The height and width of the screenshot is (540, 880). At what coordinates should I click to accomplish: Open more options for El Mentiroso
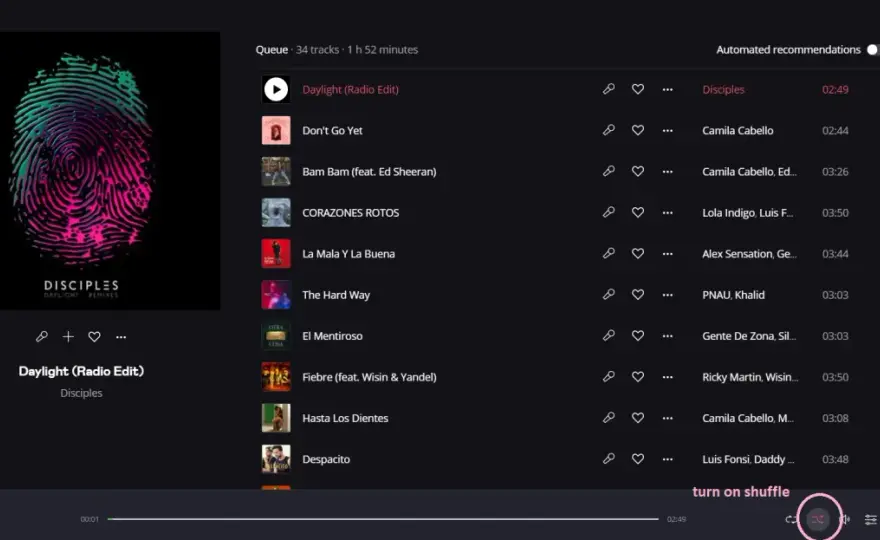tap(667, 336)
